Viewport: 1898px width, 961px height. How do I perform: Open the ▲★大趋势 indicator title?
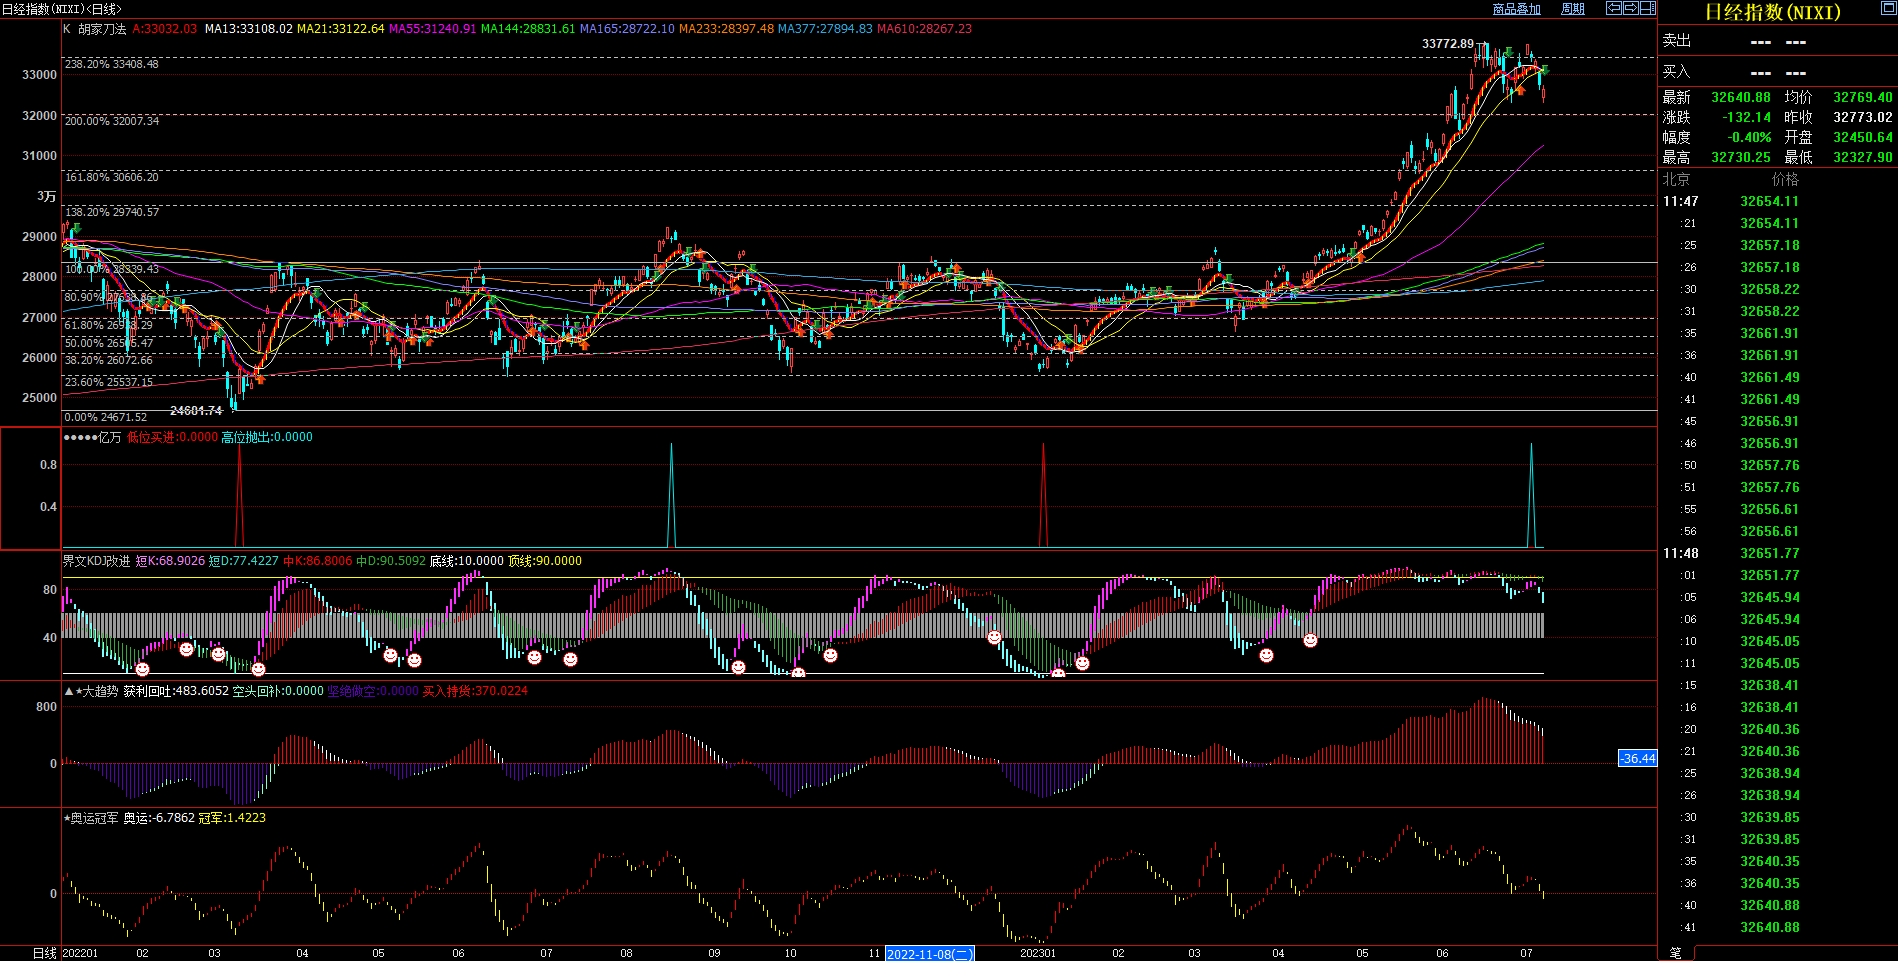pyautogui.click(x=91, y=691)
